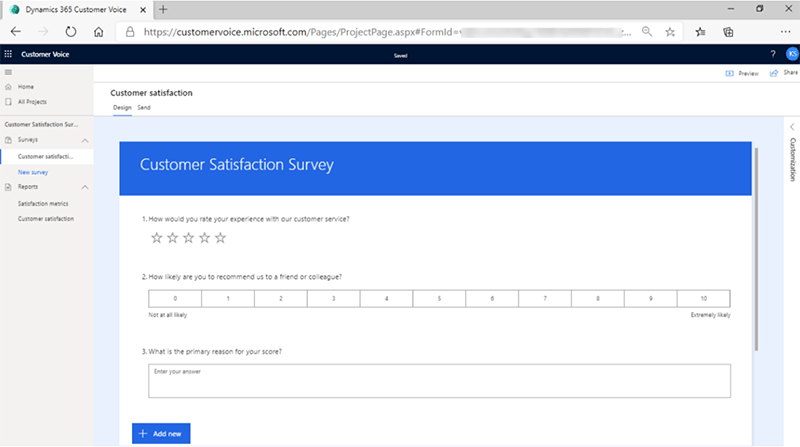Click the Home icon in sidebar
800x447 pixels.
point(8,87)
